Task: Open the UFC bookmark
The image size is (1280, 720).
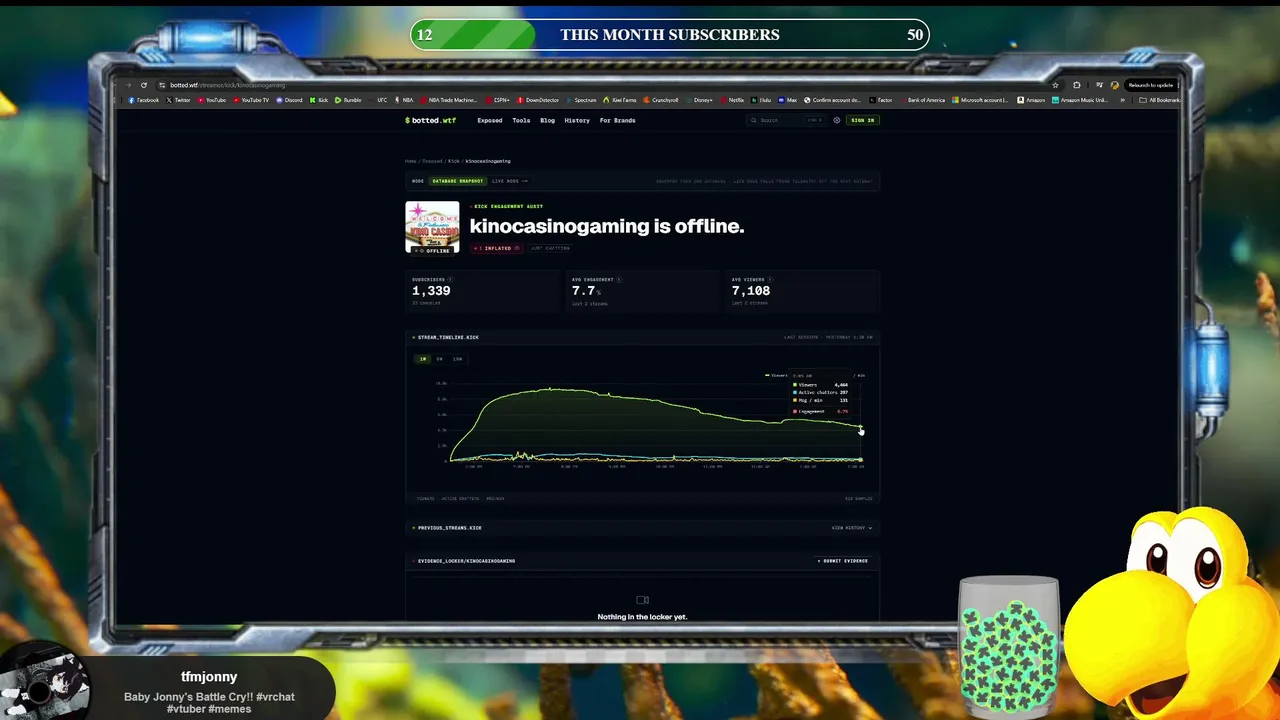Action: pyautogui.click(x=379, y=100)
